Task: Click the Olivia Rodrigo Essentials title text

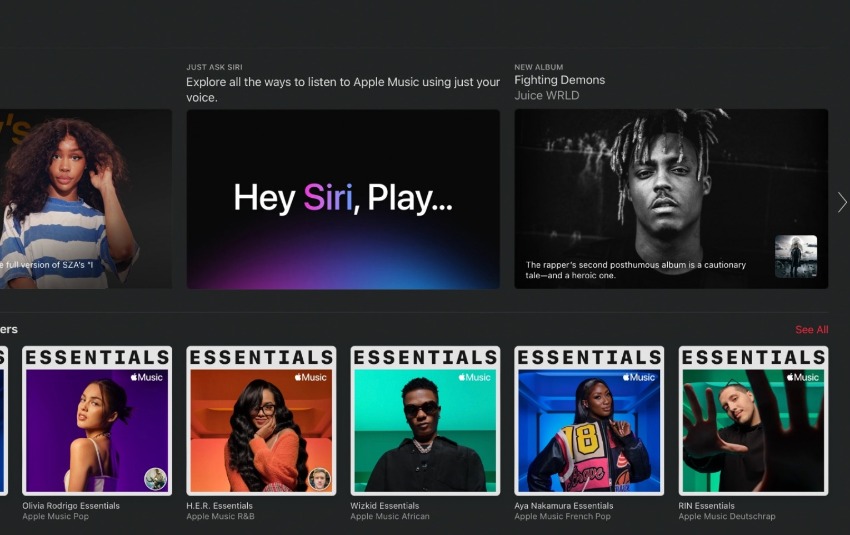Action: [x=71, y=506]
